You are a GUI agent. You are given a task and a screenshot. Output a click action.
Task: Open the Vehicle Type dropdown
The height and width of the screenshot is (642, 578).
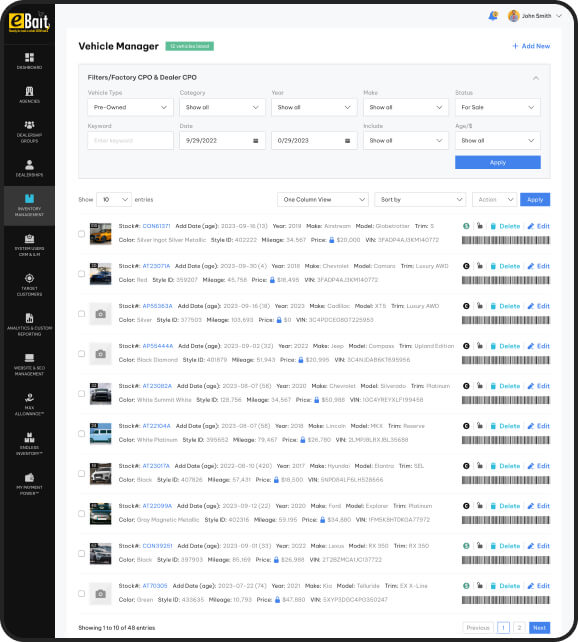pos(130,107)
